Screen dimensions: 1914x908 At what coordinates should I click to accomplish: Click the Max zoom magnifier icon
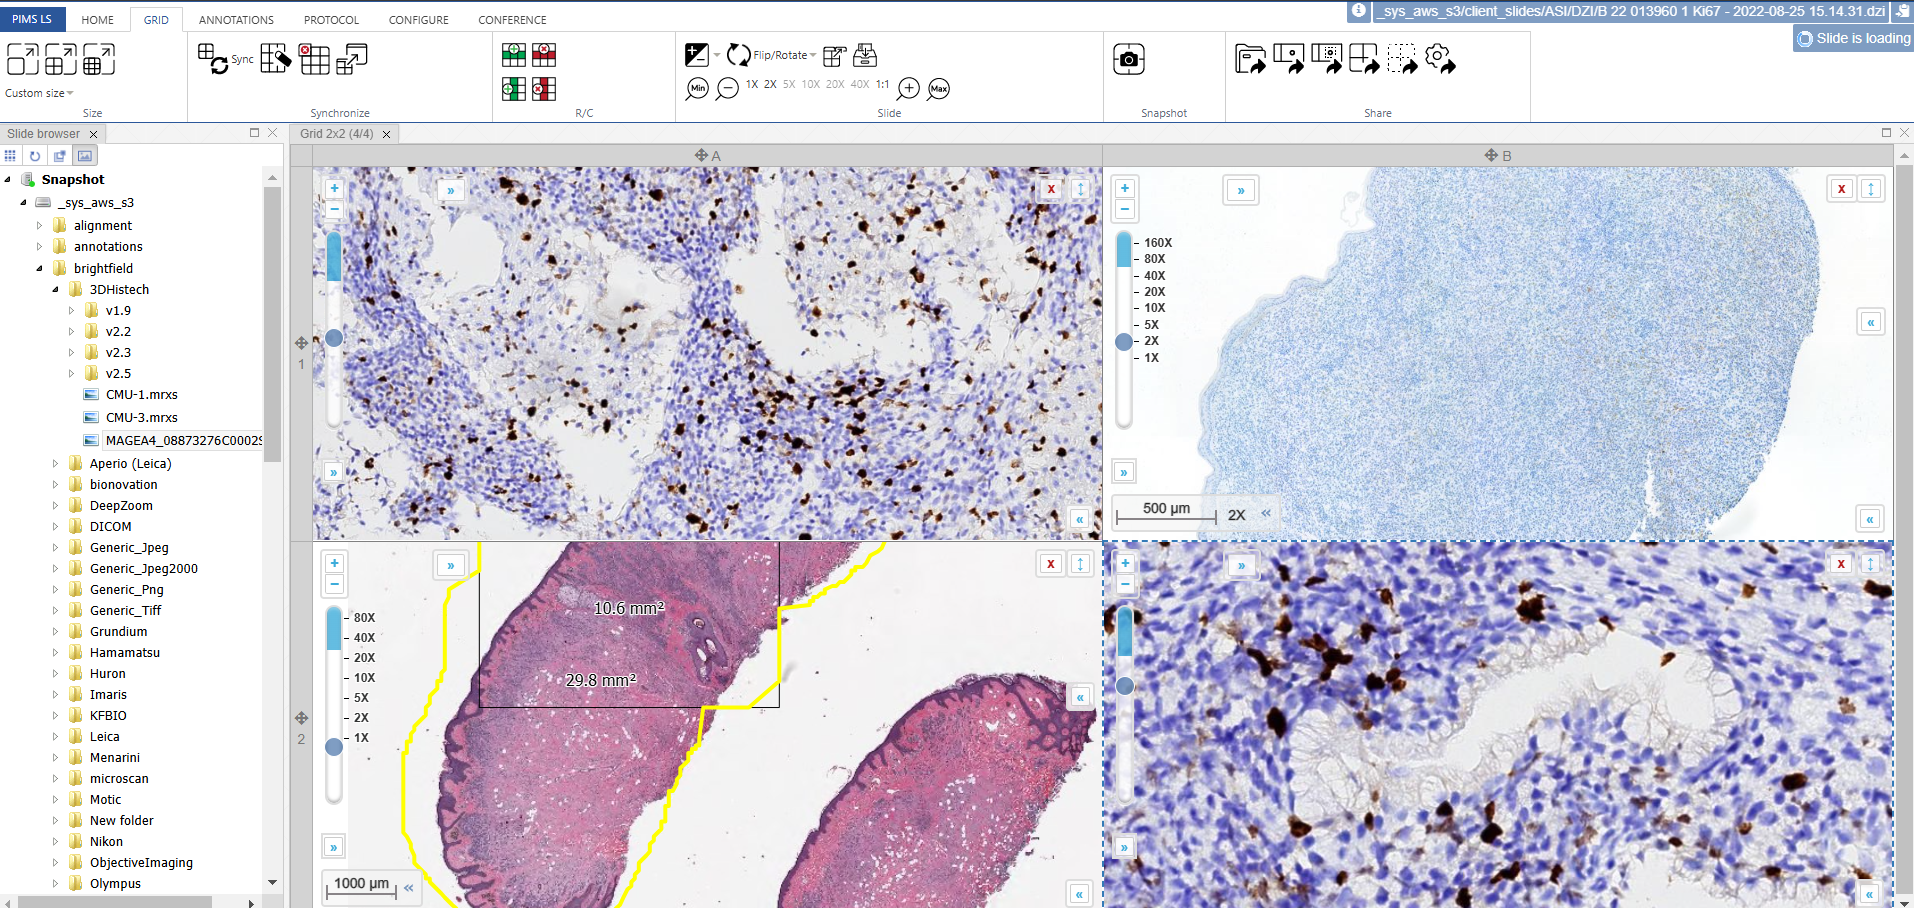point(938,89)
